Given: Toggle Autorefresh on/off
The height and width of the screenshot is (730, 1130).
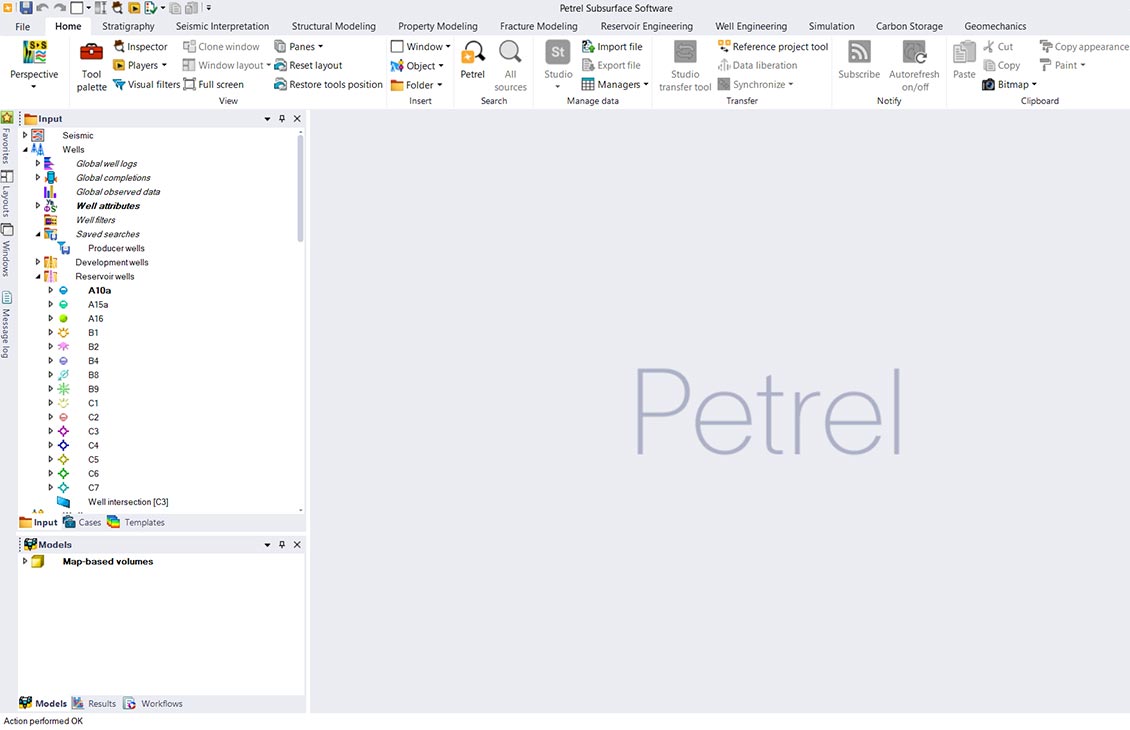Looking at the screenshot, I should tap(914, 64).
